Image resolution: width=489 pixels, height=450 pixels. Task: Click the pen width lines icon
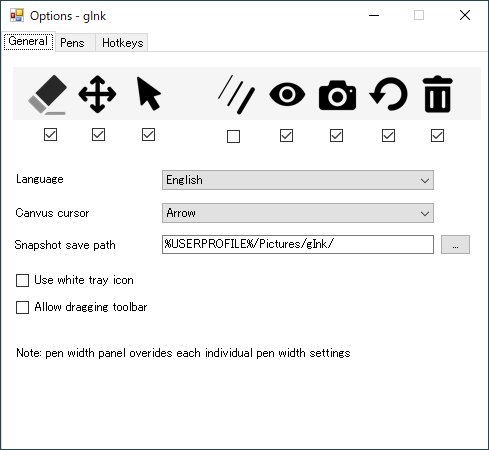tap(236, 95)
